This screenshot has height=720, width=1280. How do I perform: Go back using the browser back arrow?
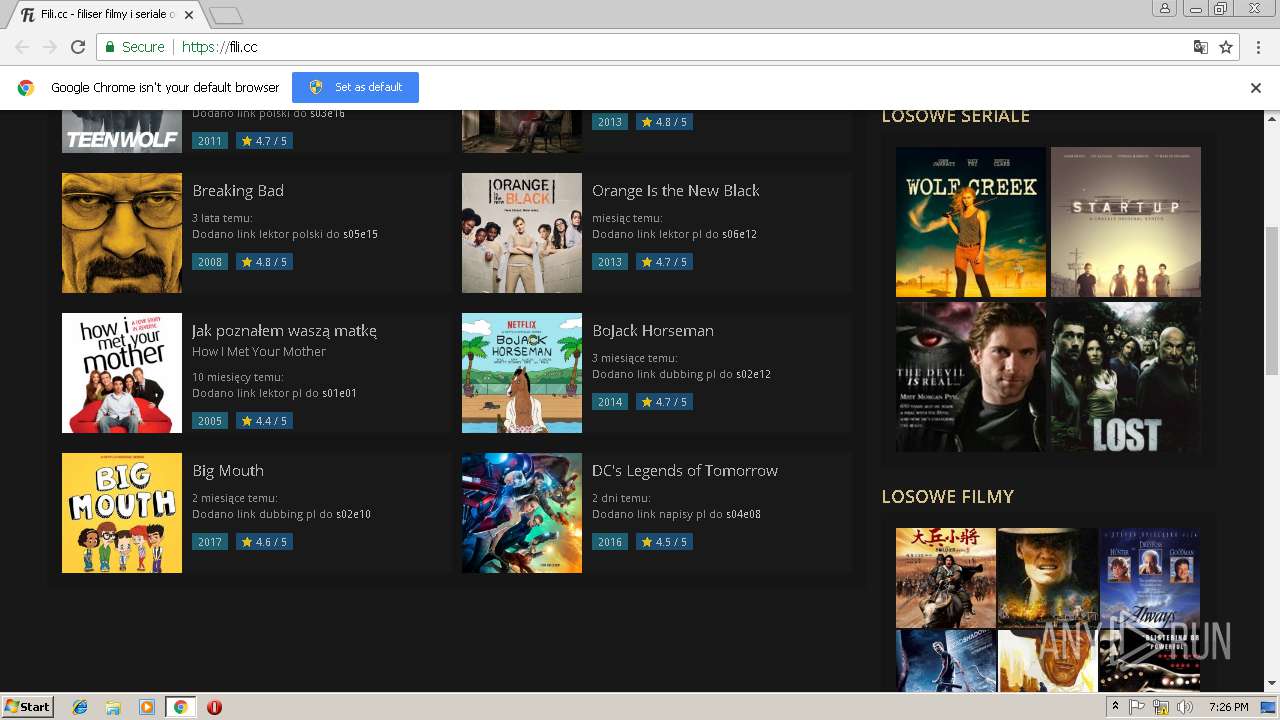(x=22, y=47)
